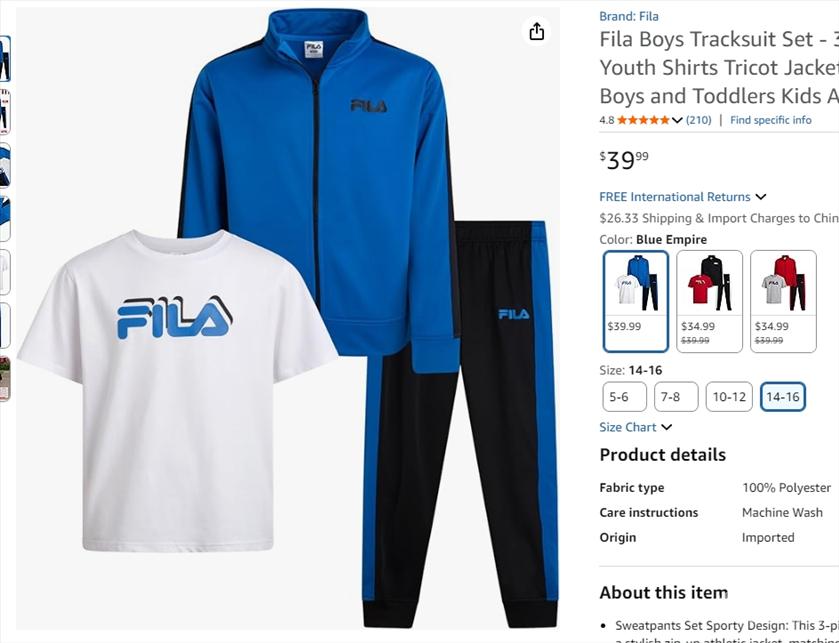Click the share icon on product image
Viewport: 839px width, 643px height.
click(x=536, y=32)
